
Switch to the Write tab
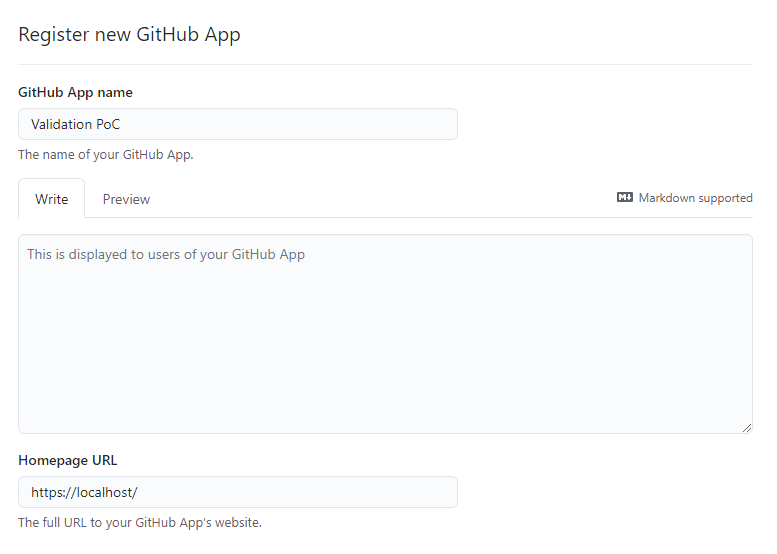(x=52, y=199)
